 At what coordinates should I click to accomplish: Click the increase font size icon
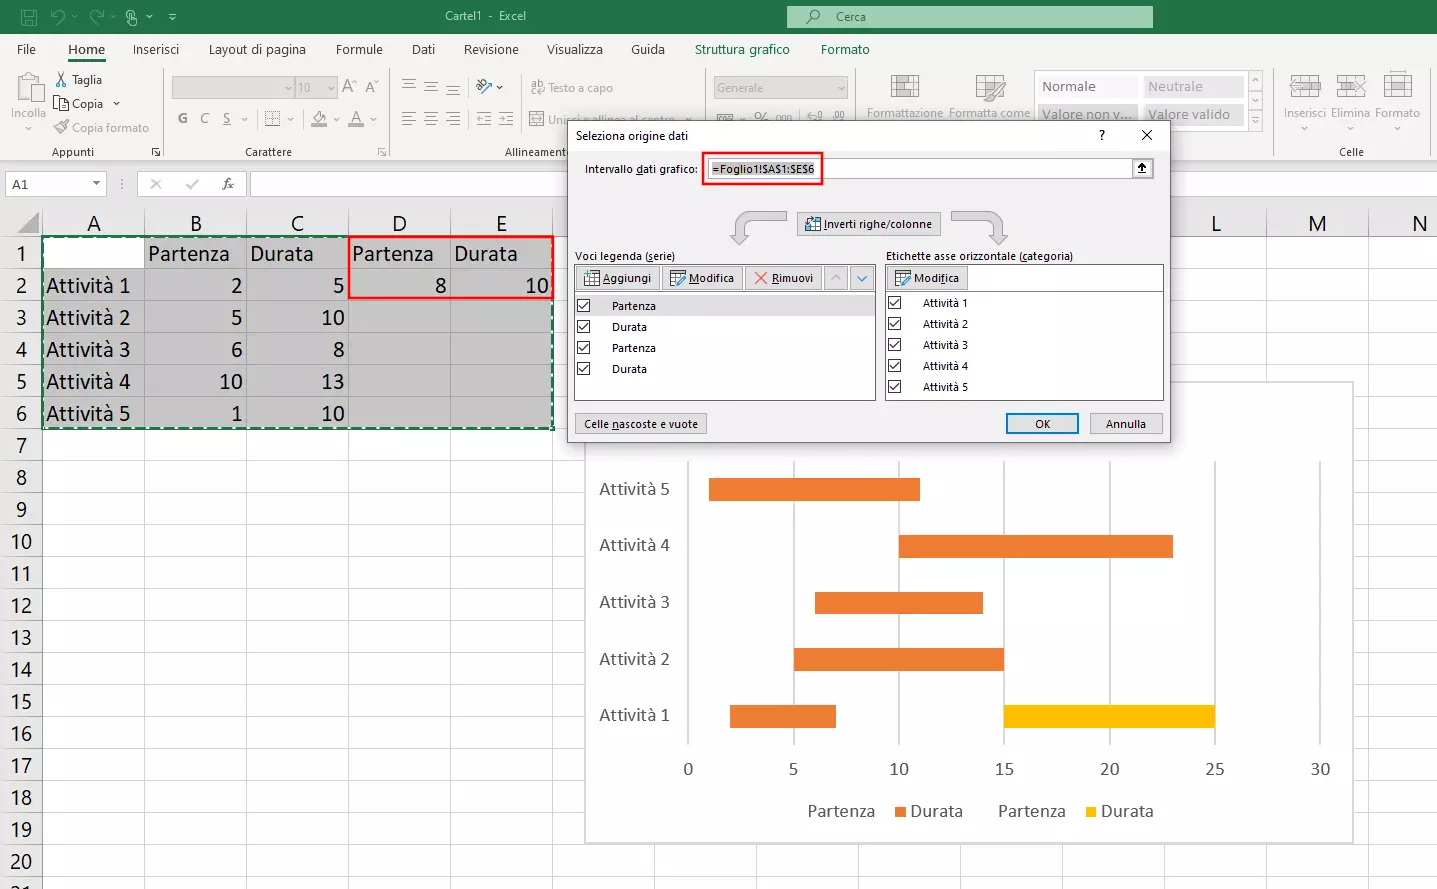(349, 87)
